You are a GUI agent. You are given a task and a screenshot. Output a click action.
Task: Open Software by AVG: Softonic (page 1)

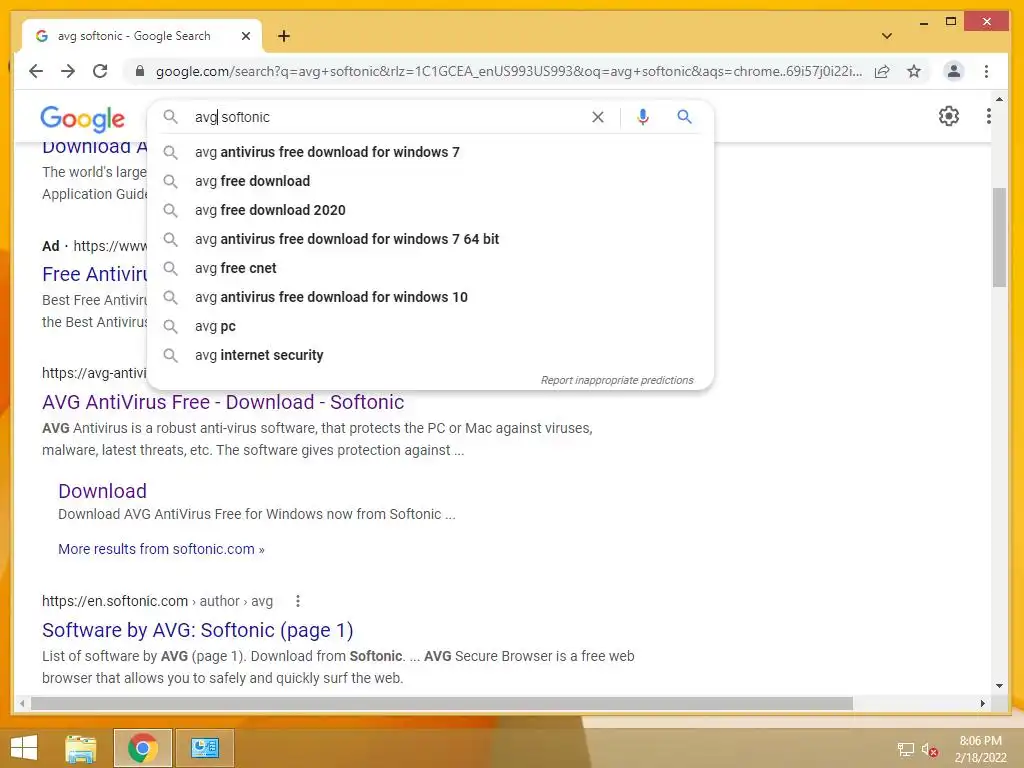197,630
